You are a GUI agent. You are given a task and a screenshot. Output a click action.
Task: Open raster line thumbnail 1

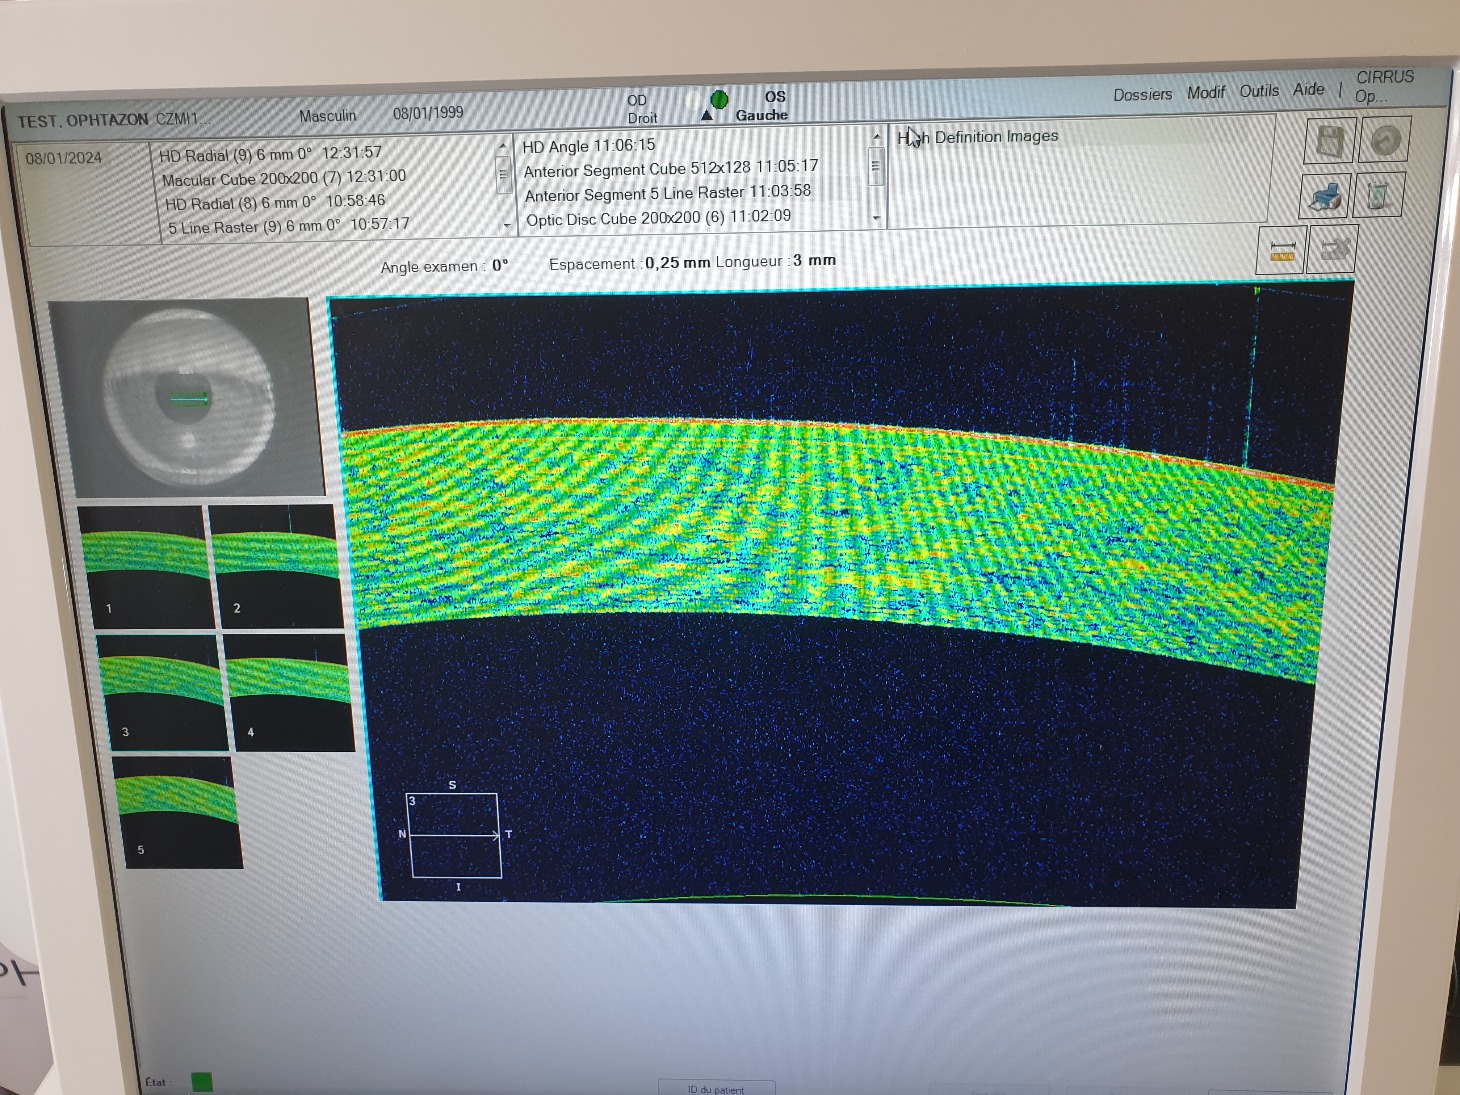point(144,566)
